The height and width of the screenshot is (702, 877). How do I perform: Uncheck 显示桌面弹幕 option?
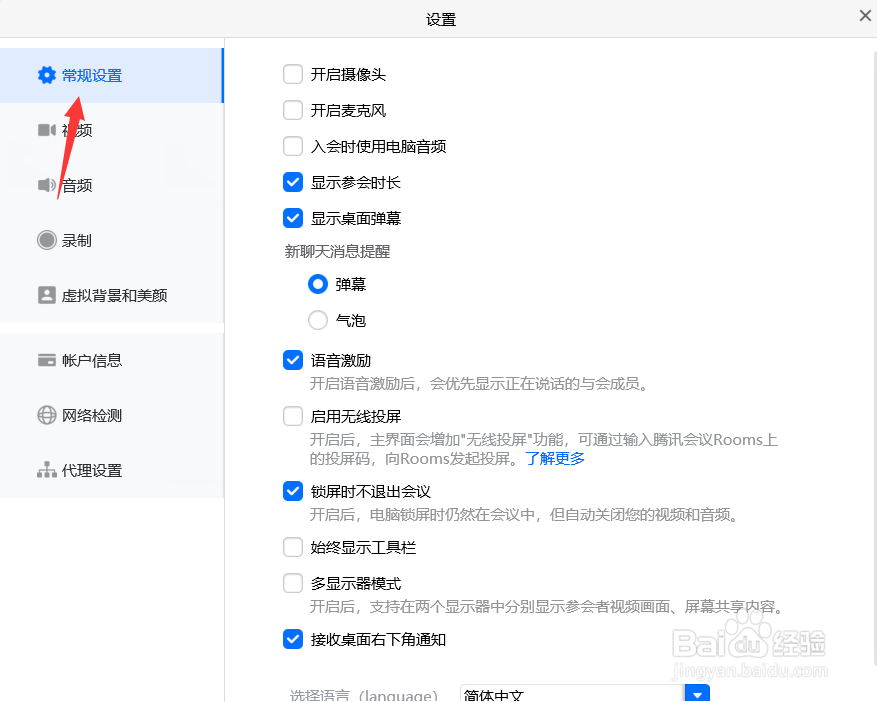(293, 218)
